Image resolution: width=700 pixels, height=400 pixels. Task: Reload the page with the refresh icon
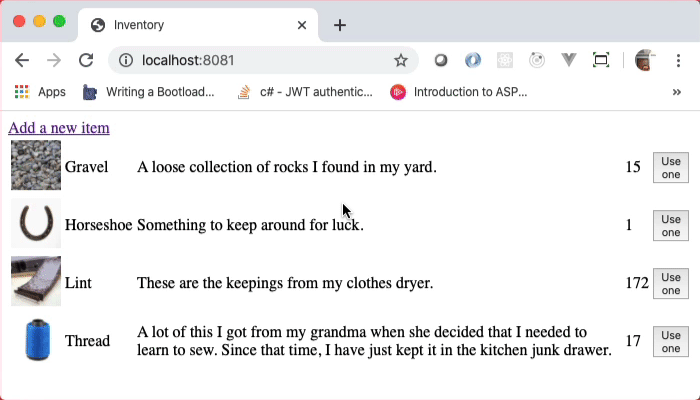pyautogui.click(x=86, y=60)
